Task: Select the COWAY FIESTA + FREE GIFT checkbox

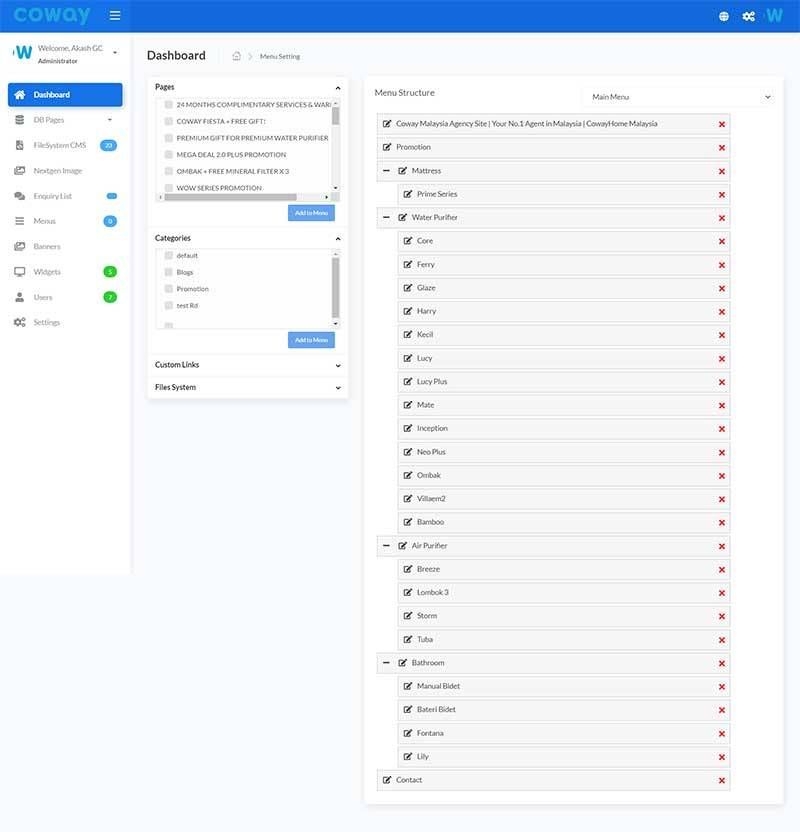Action: (169, 121)
